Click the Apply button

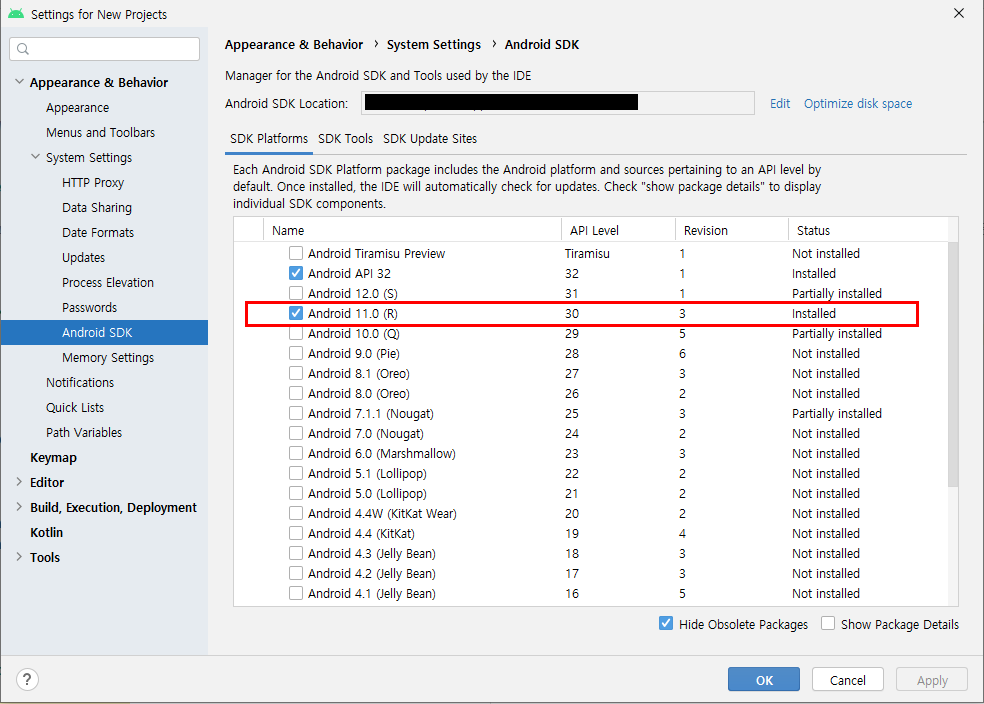[932, 680]
